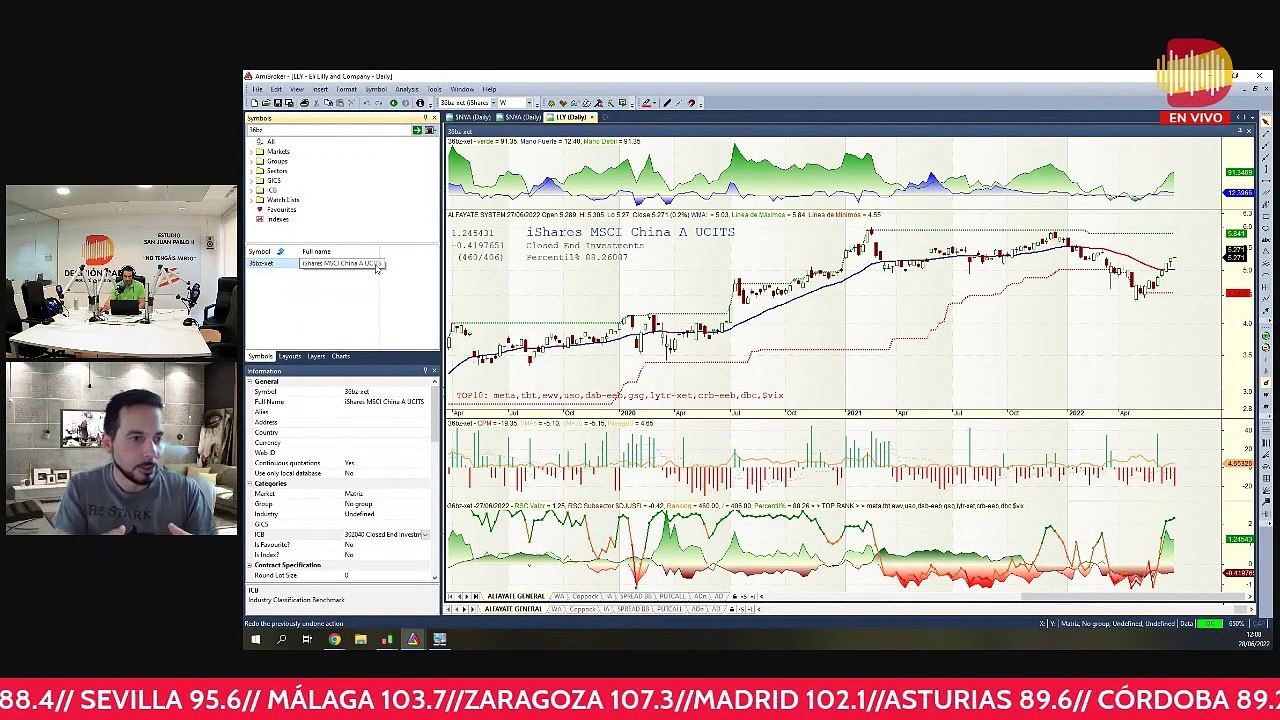Toggle the pin on Information panel
Image resolution: width=1280 pixels, height=720 pixels.
[425, 371]
